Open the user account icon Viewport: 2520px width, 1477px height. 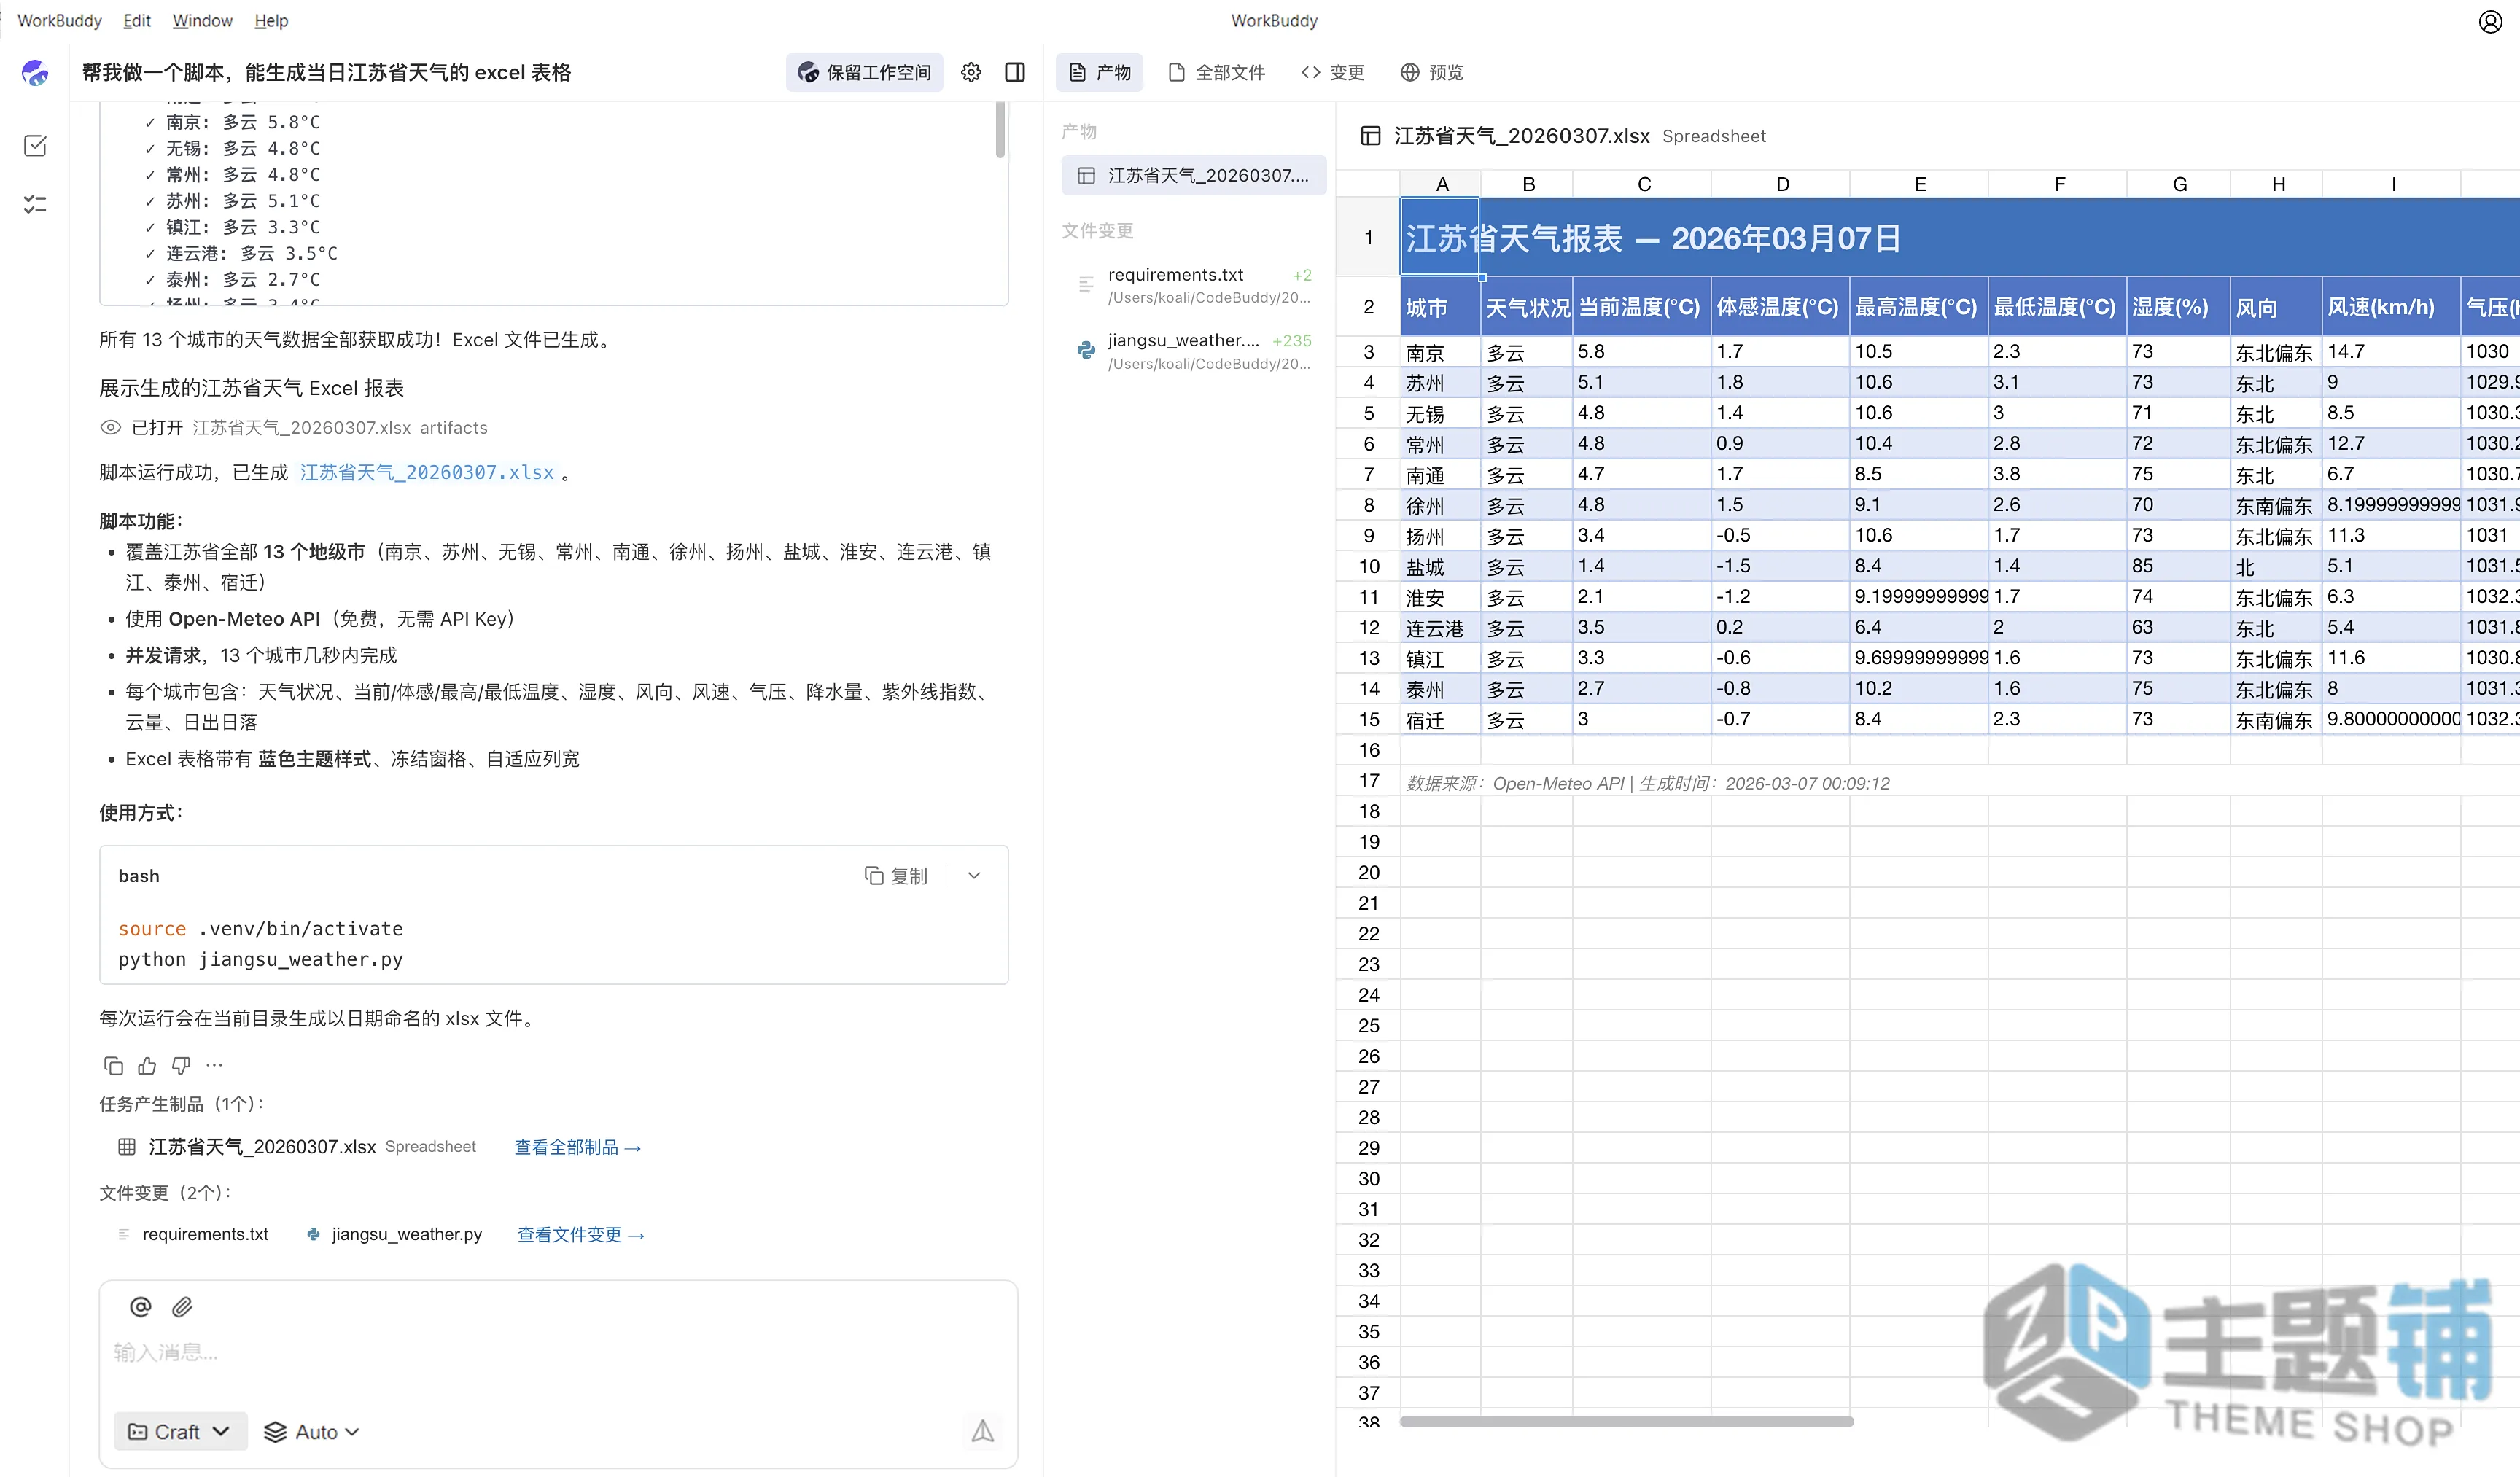[x=2490, y=21]
